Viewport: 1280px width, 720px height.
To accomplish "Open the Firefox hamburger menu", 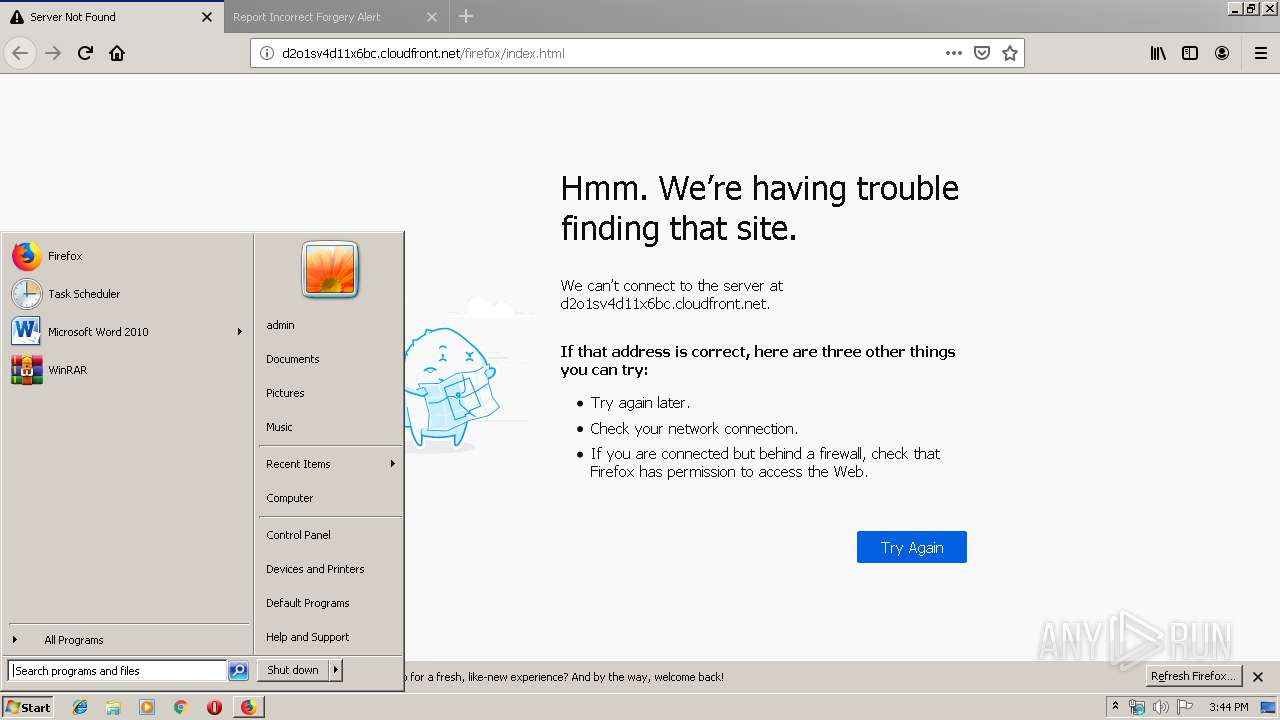I will point(1261,53).
